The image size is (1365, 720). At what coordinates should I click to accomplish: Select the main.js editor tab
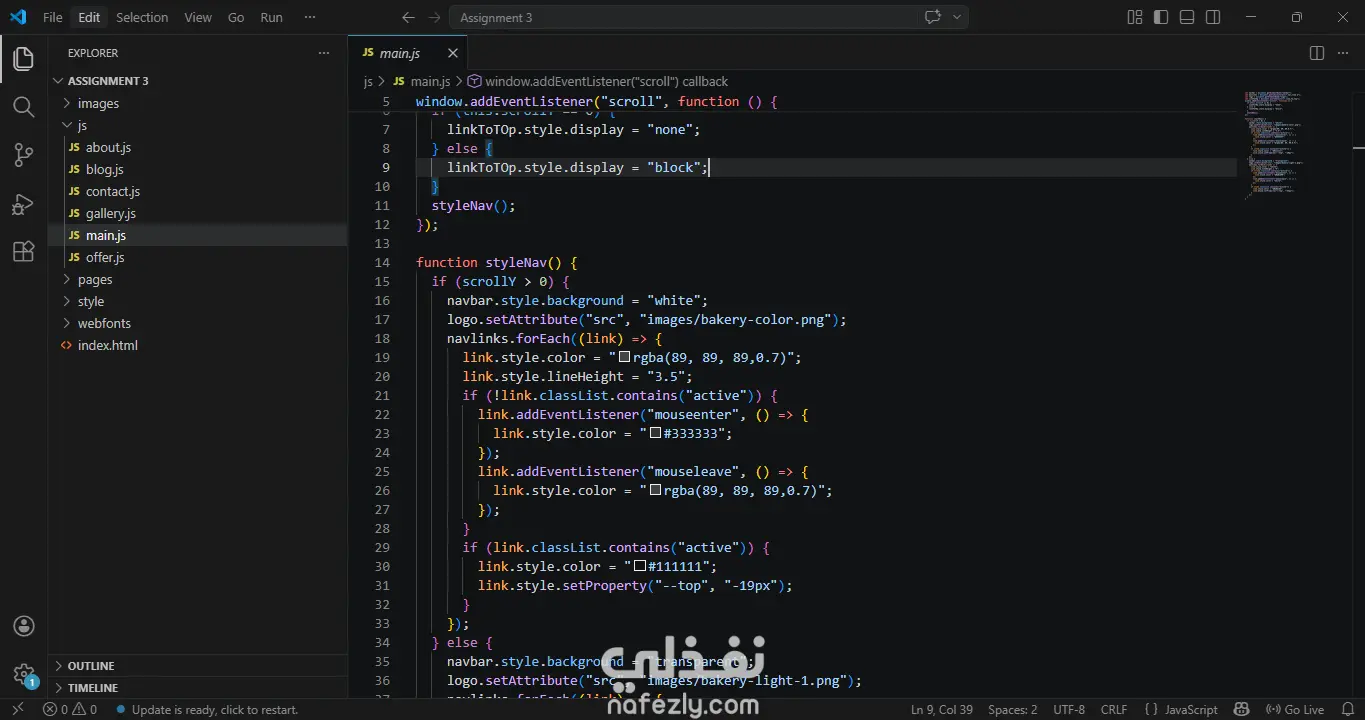[408, 53]
